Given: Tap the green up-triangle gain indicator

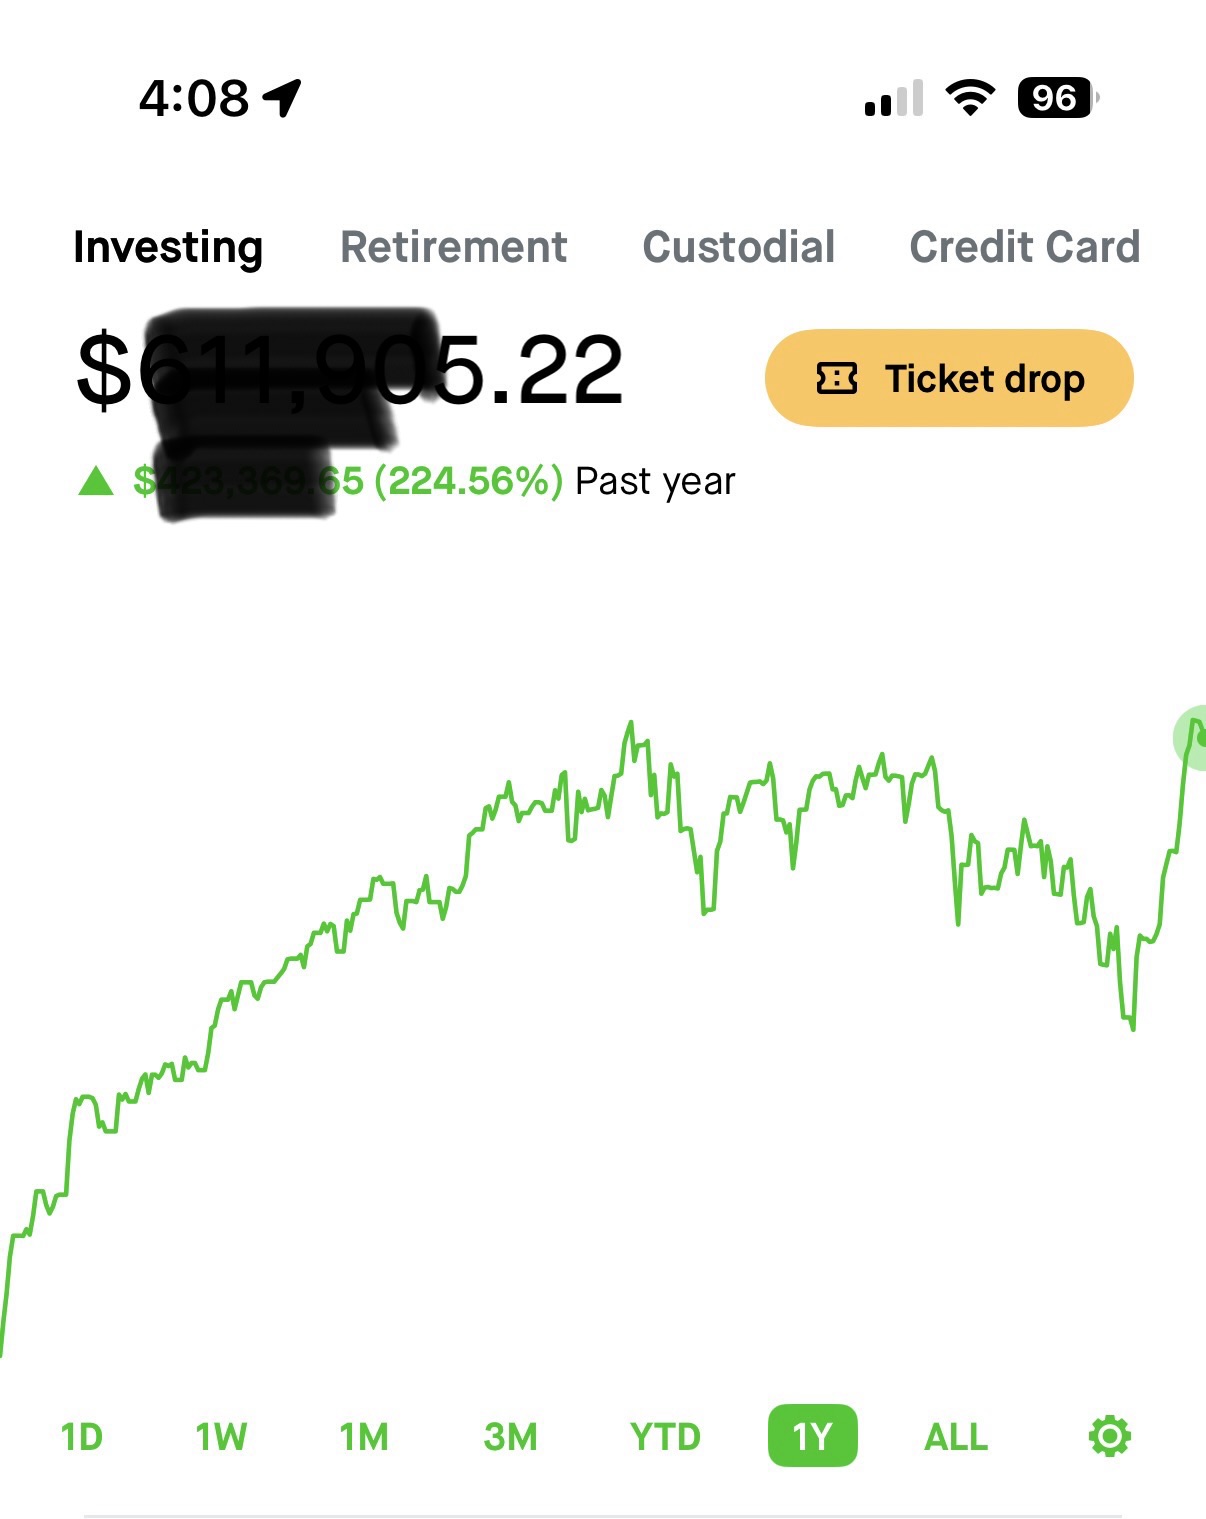Looking at the screenshot, I should point(96,482).
